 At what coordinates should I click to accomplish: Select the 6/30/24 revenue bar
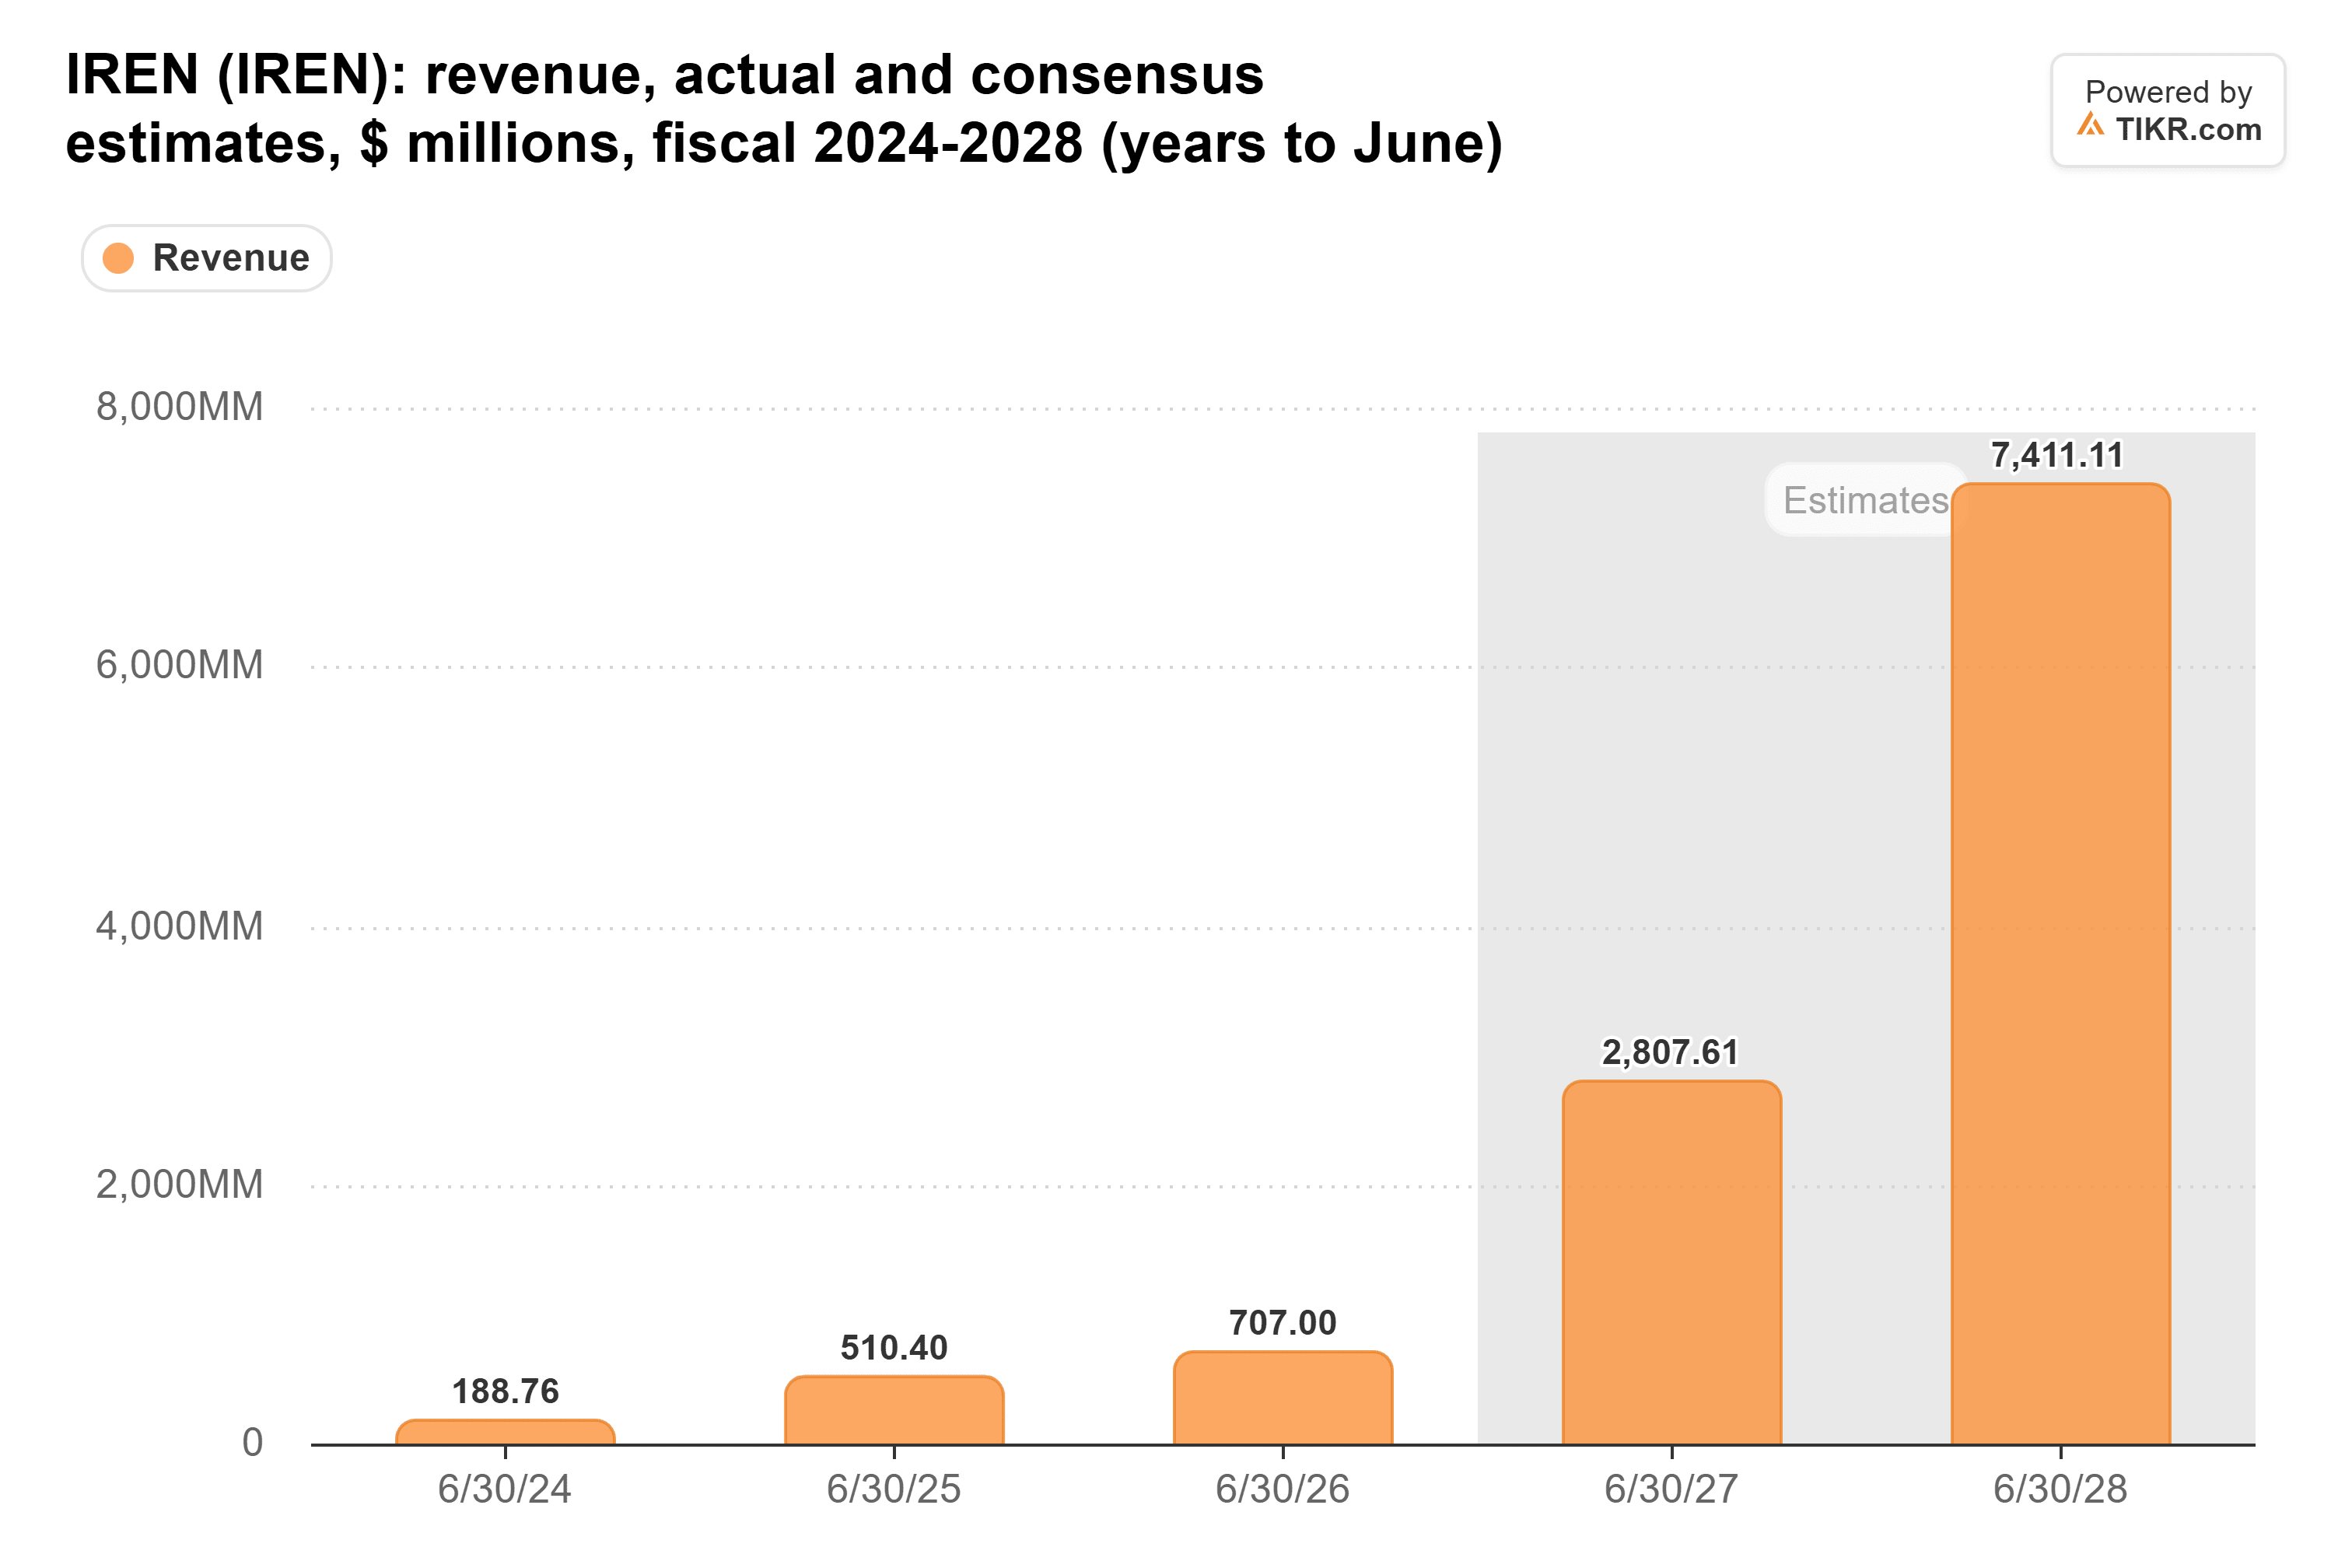point(505,1432)
